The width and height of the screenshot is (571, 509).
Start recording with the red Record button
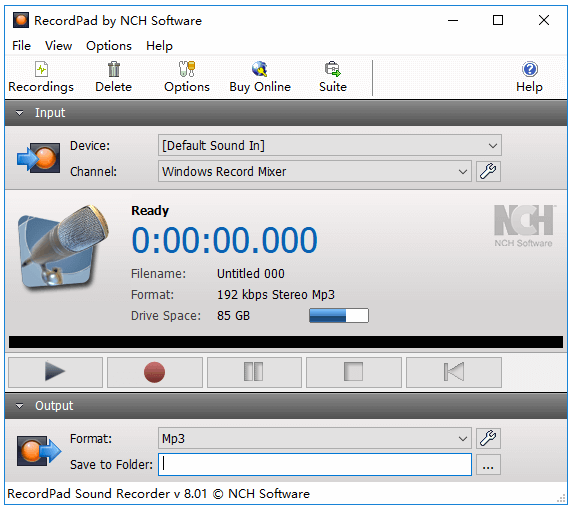point(155,372)
